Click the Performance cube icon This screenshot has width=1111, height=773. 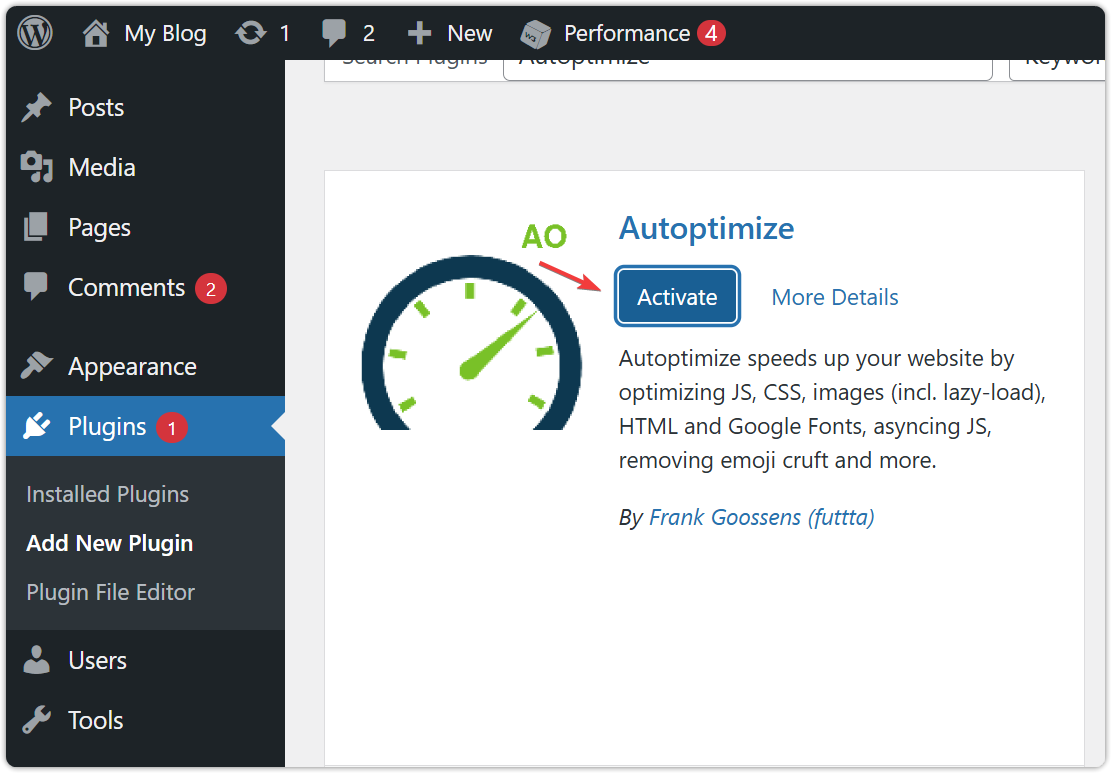[x=536, y=33]
